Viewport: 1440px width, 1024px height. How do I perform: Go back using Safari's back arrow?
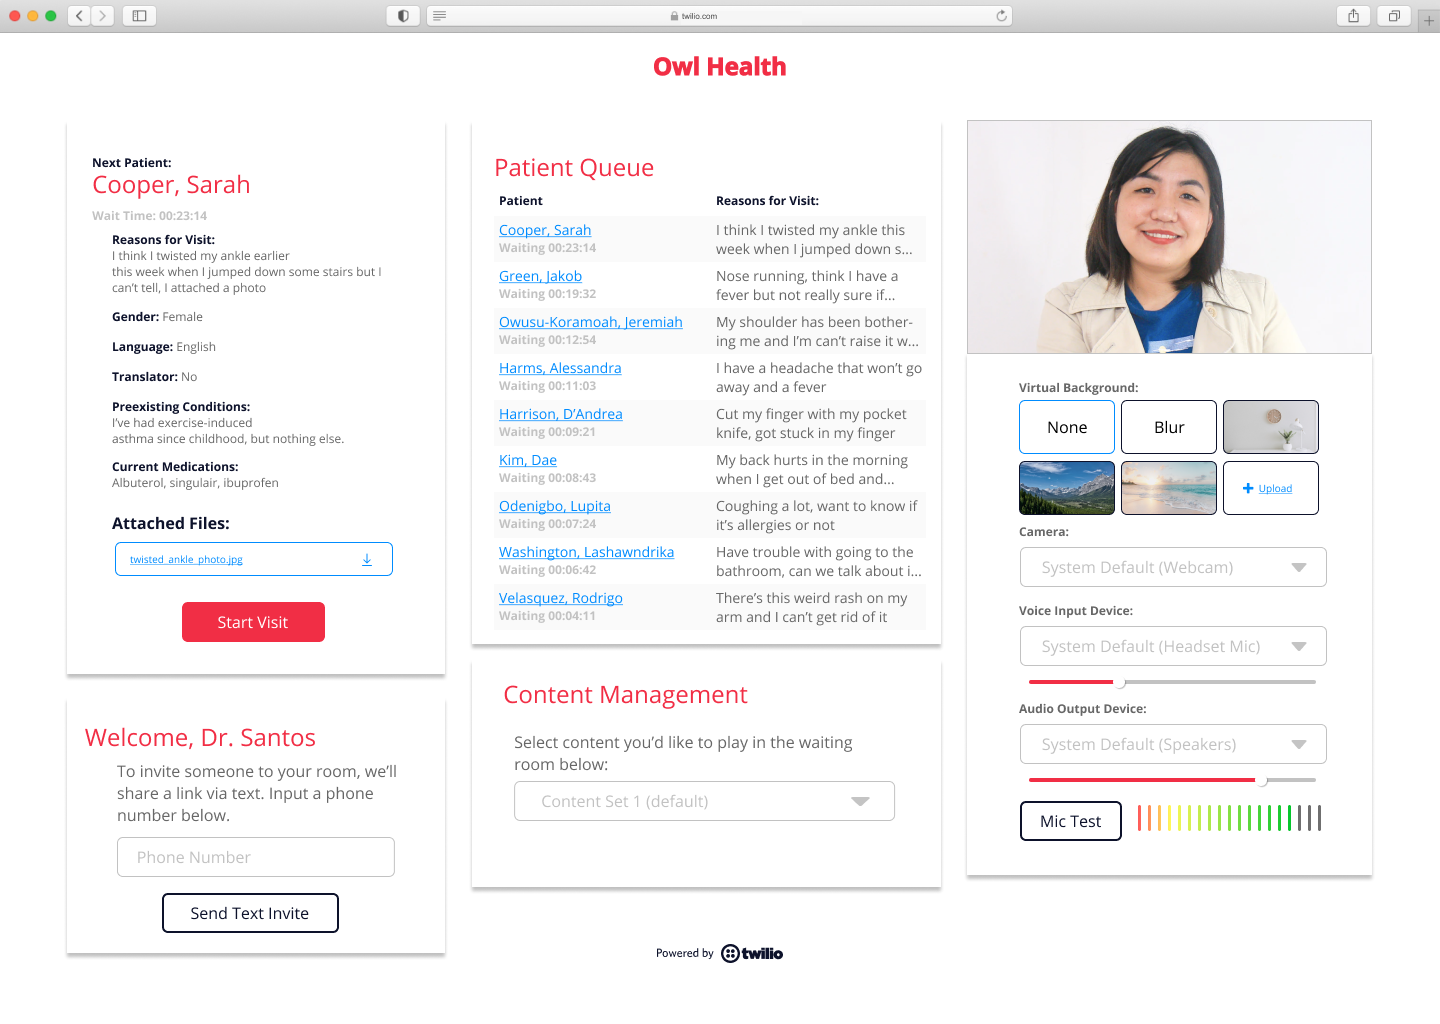point(79,16)
